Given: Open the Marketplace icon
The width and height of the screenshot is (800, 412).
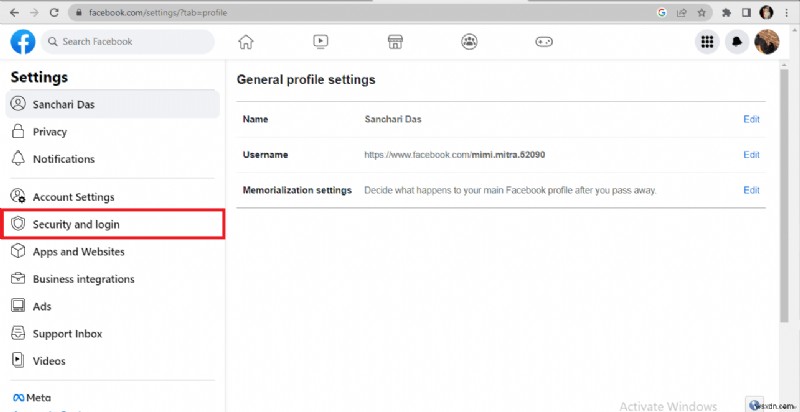Looking at the screenshot, I should point(395,42).
